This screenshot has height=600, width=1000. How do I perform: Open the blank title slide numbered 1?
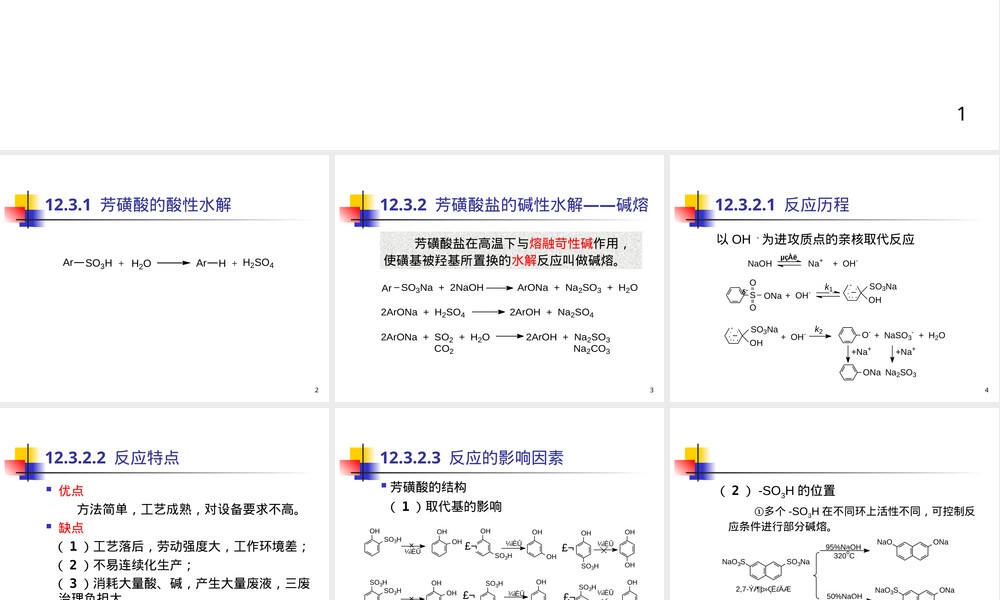click(500, 75)
